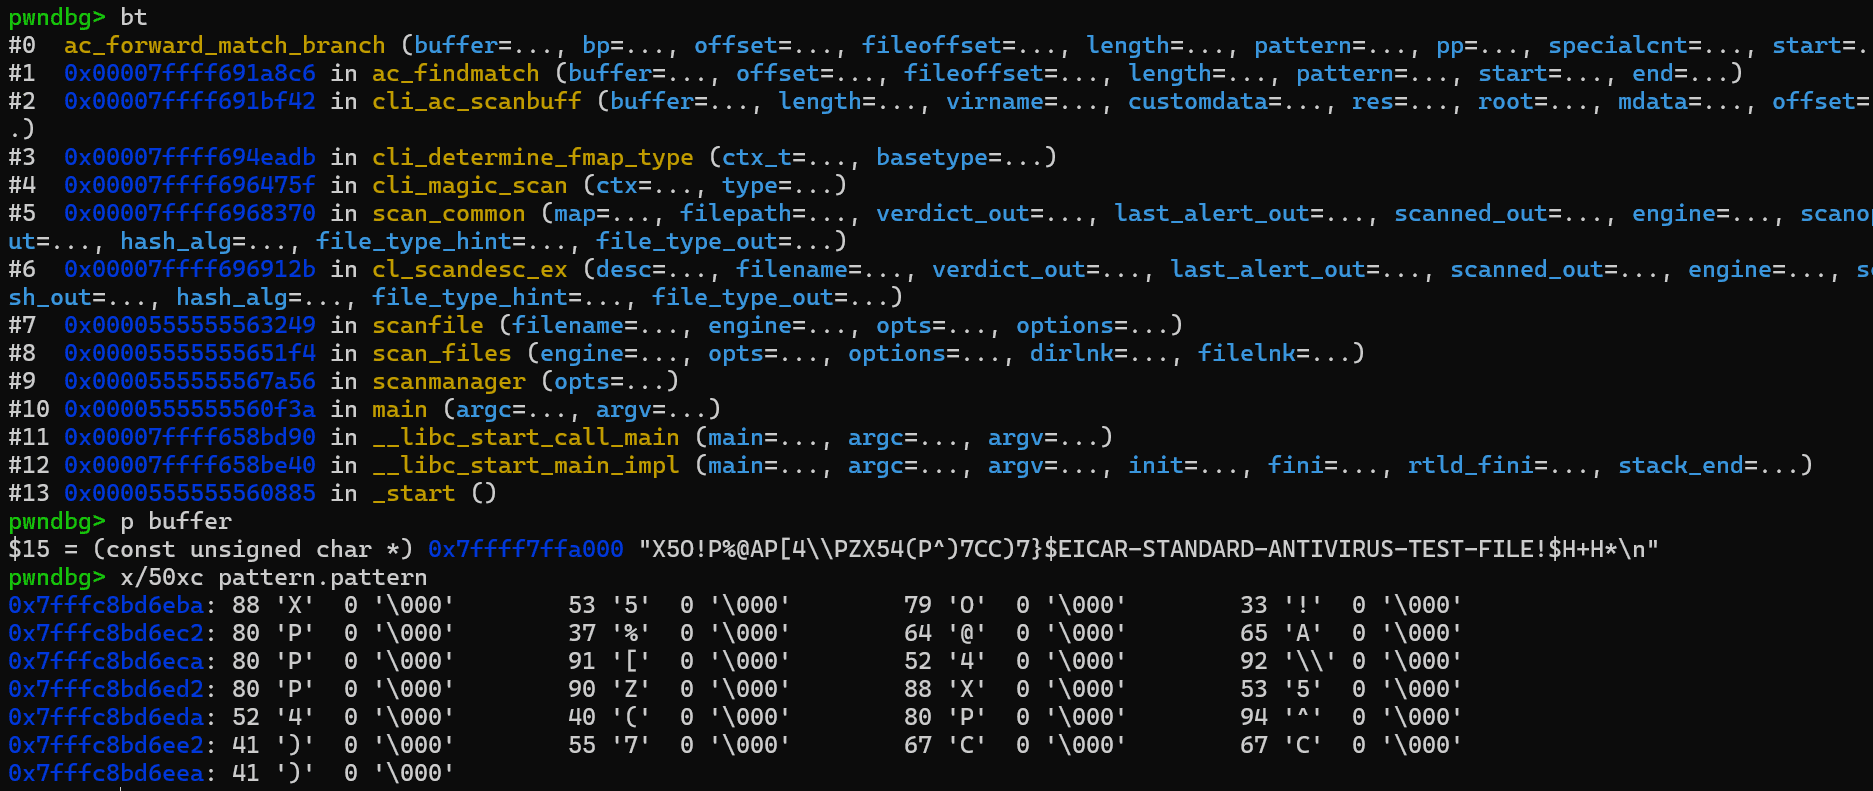Click the ac_findmatch function name
This screenshot has height=791, width=1873.
[x=455, y=74]
